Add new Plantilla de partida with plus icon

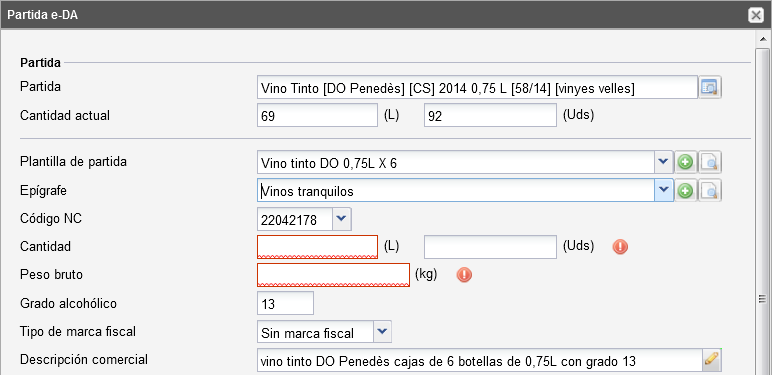click(685, 162)
